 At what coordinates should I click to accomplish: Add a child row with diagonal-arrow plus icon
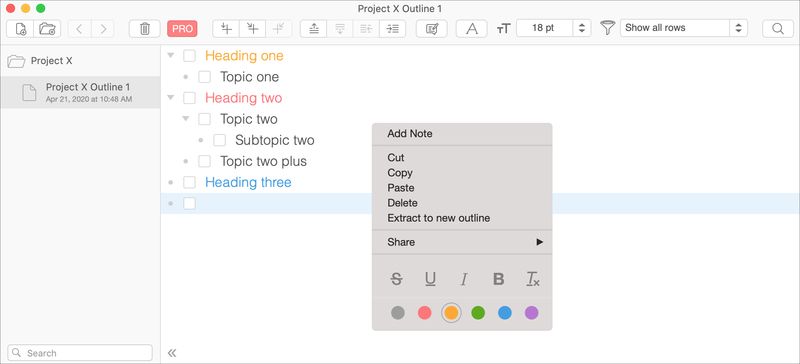click(253, 29)
